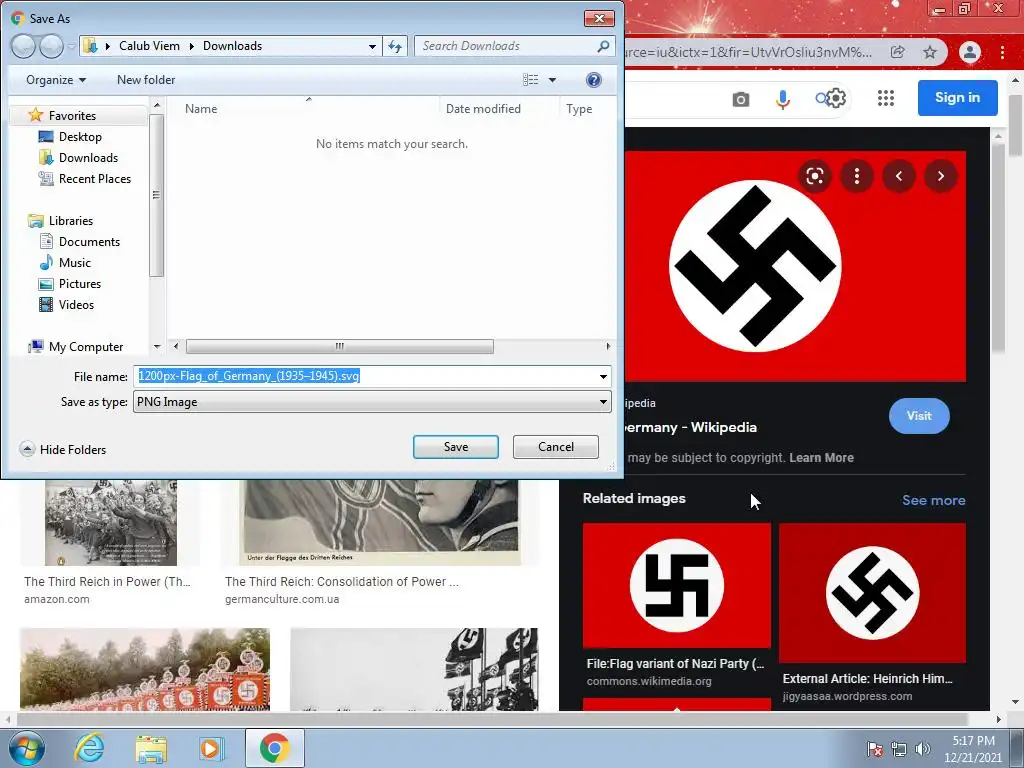The width and height of the screenshot is (1024, 768).
Task: Open the Windows Start menu
Action: [x=27, y=748]
